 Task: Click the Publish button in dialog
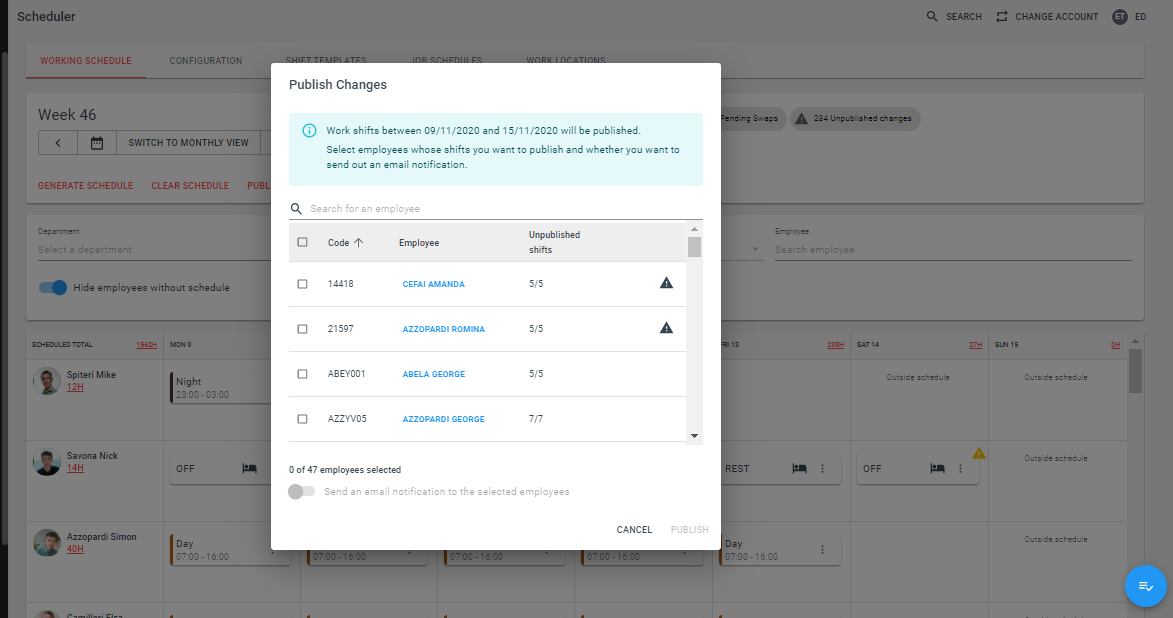click(x=689, y=530)
